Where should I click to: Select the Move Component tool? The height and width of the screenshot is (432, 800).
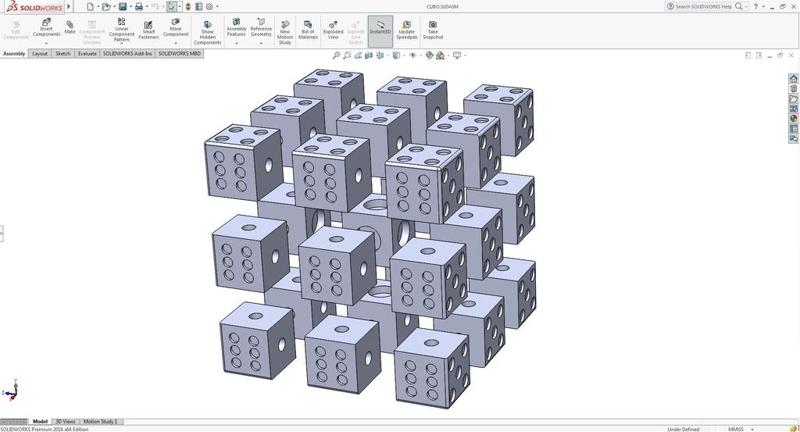pos(176,28)
